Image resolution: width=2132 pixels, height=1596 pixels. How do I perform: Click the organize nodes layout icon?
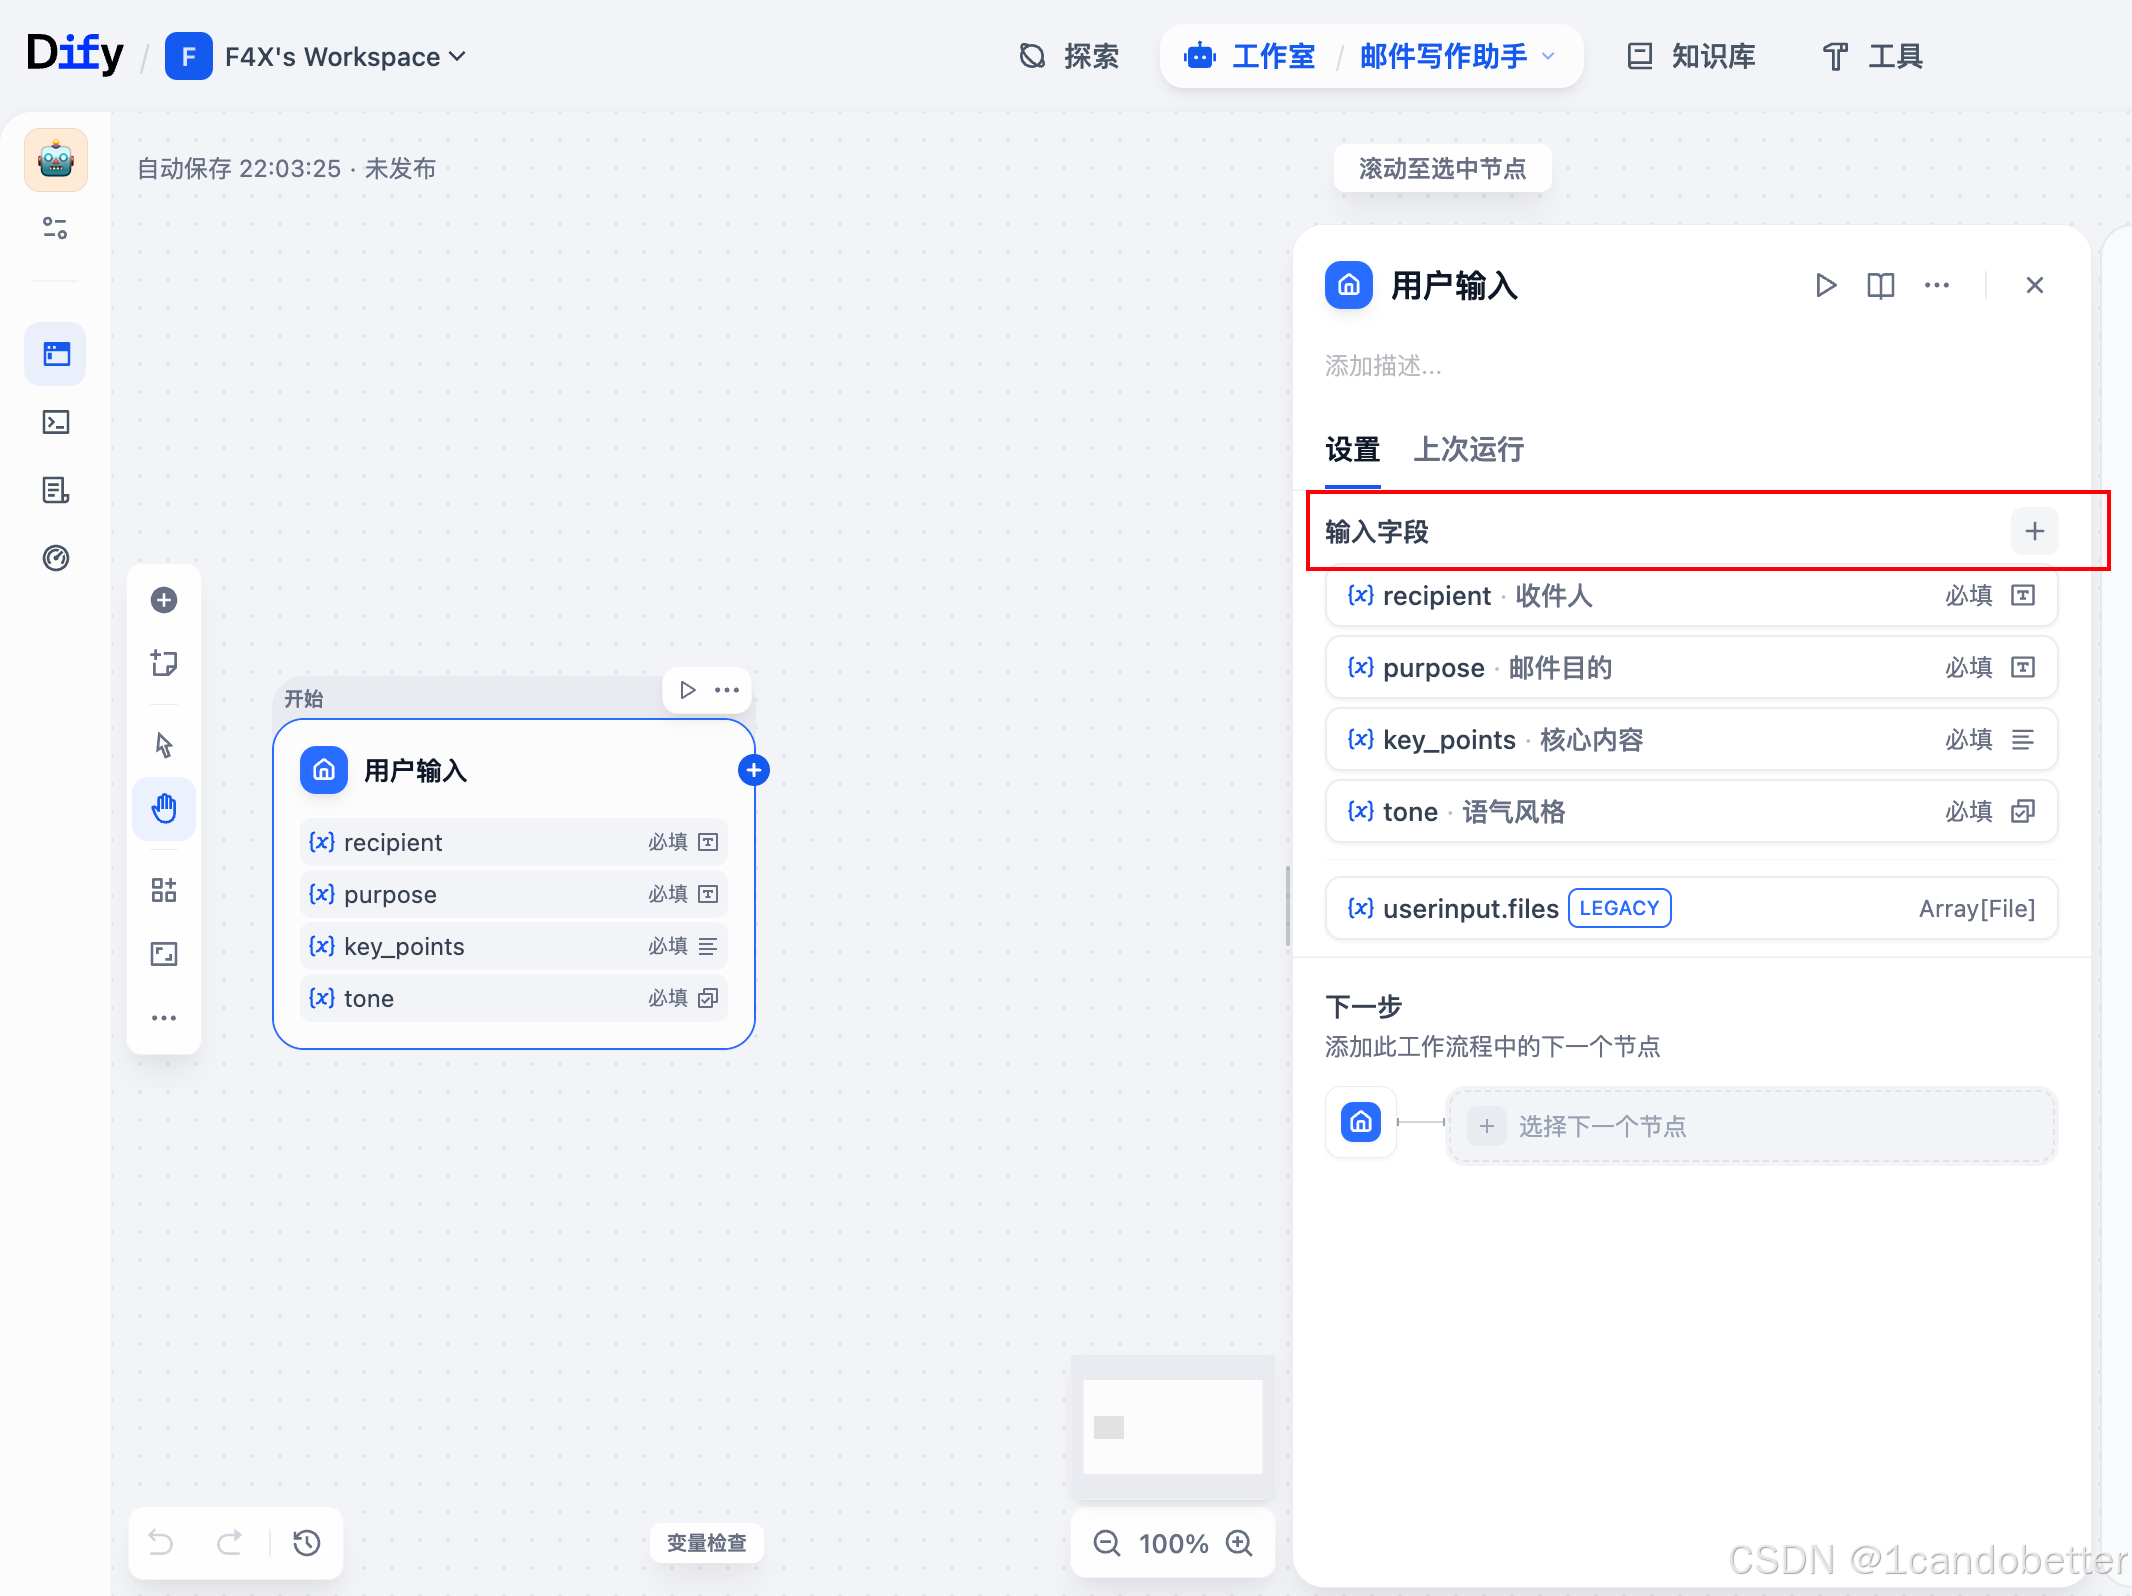[x=164, y=890]
